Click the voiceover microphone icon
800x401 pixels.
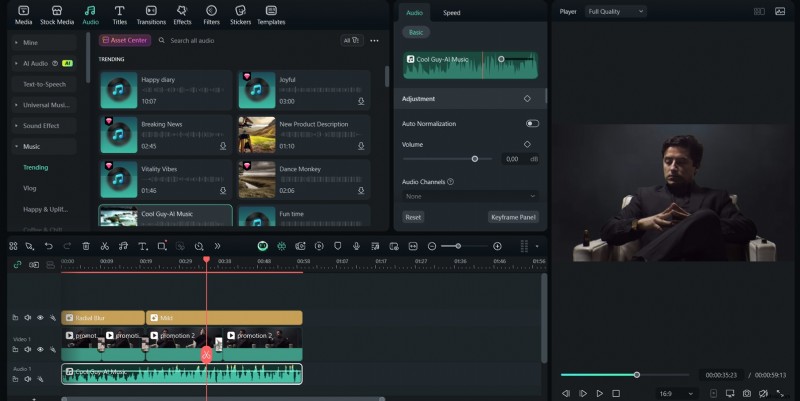pos(356,246)
